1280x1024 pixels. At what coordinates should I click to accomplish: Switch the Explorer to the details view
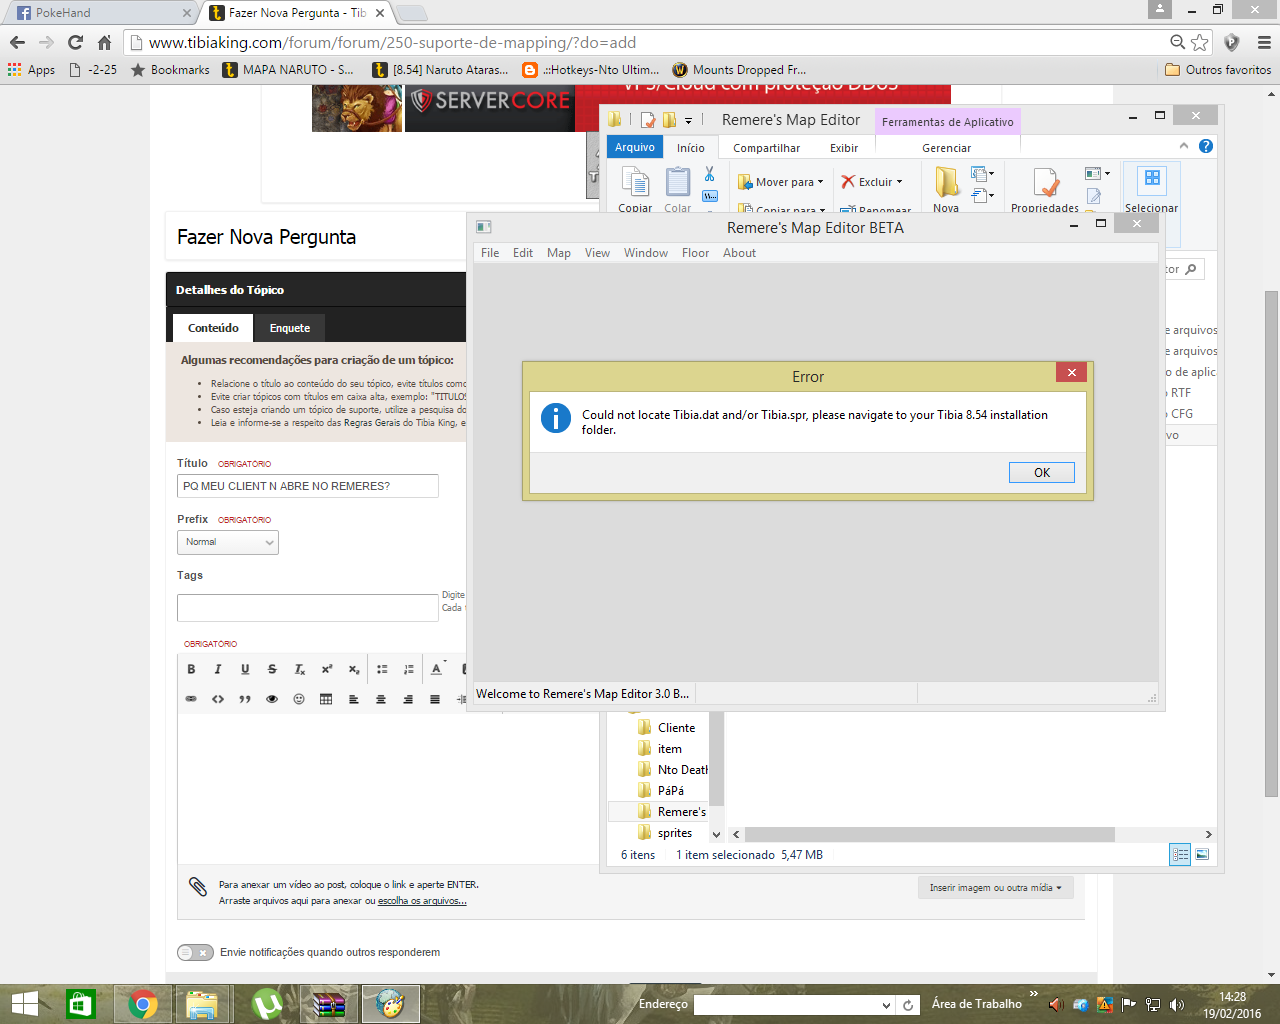click(x=1180, y=855)
